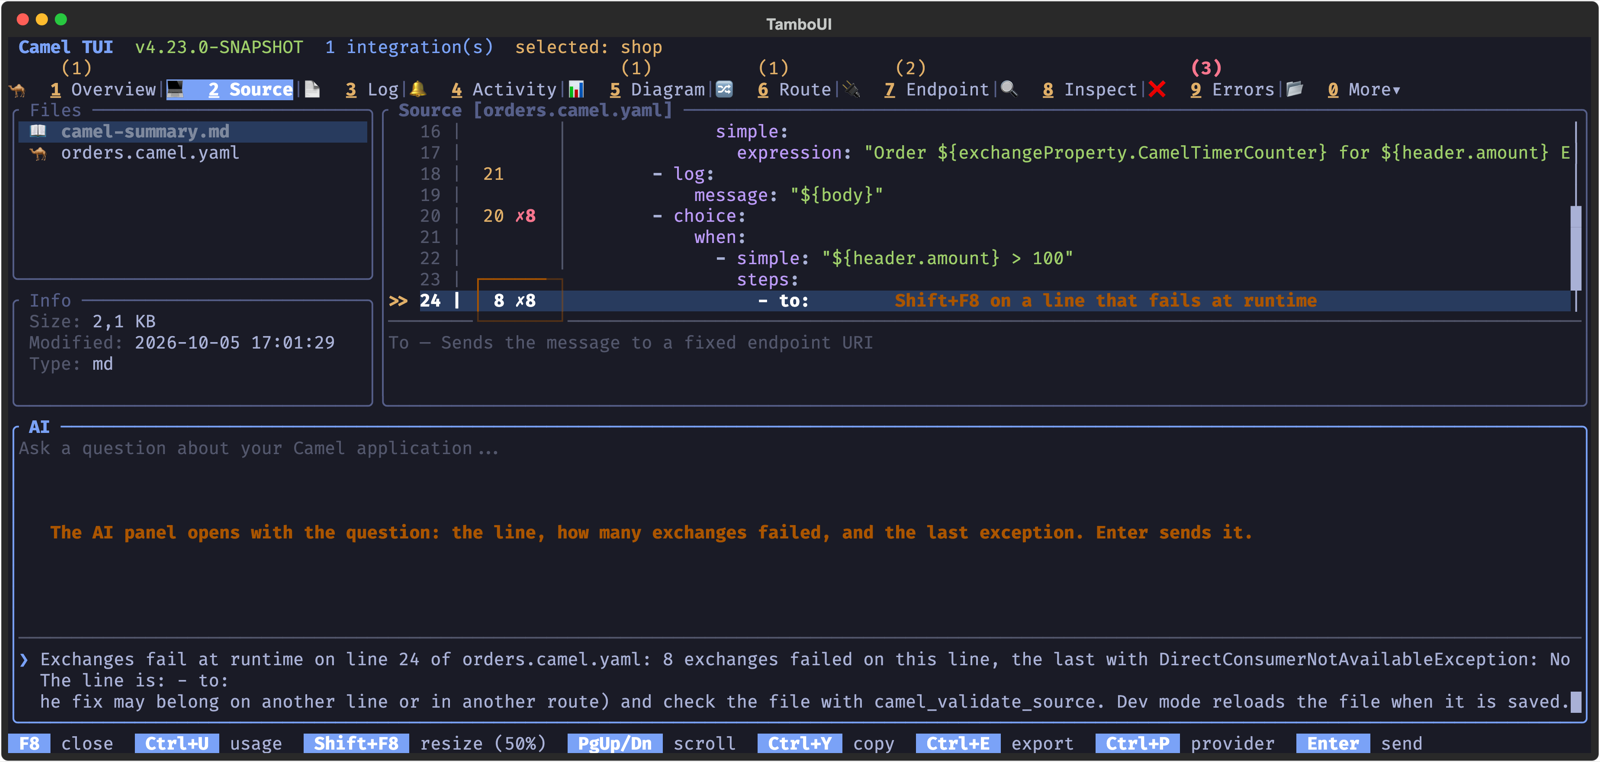
Task: Open the Route tab
Action: pos(794,90)
